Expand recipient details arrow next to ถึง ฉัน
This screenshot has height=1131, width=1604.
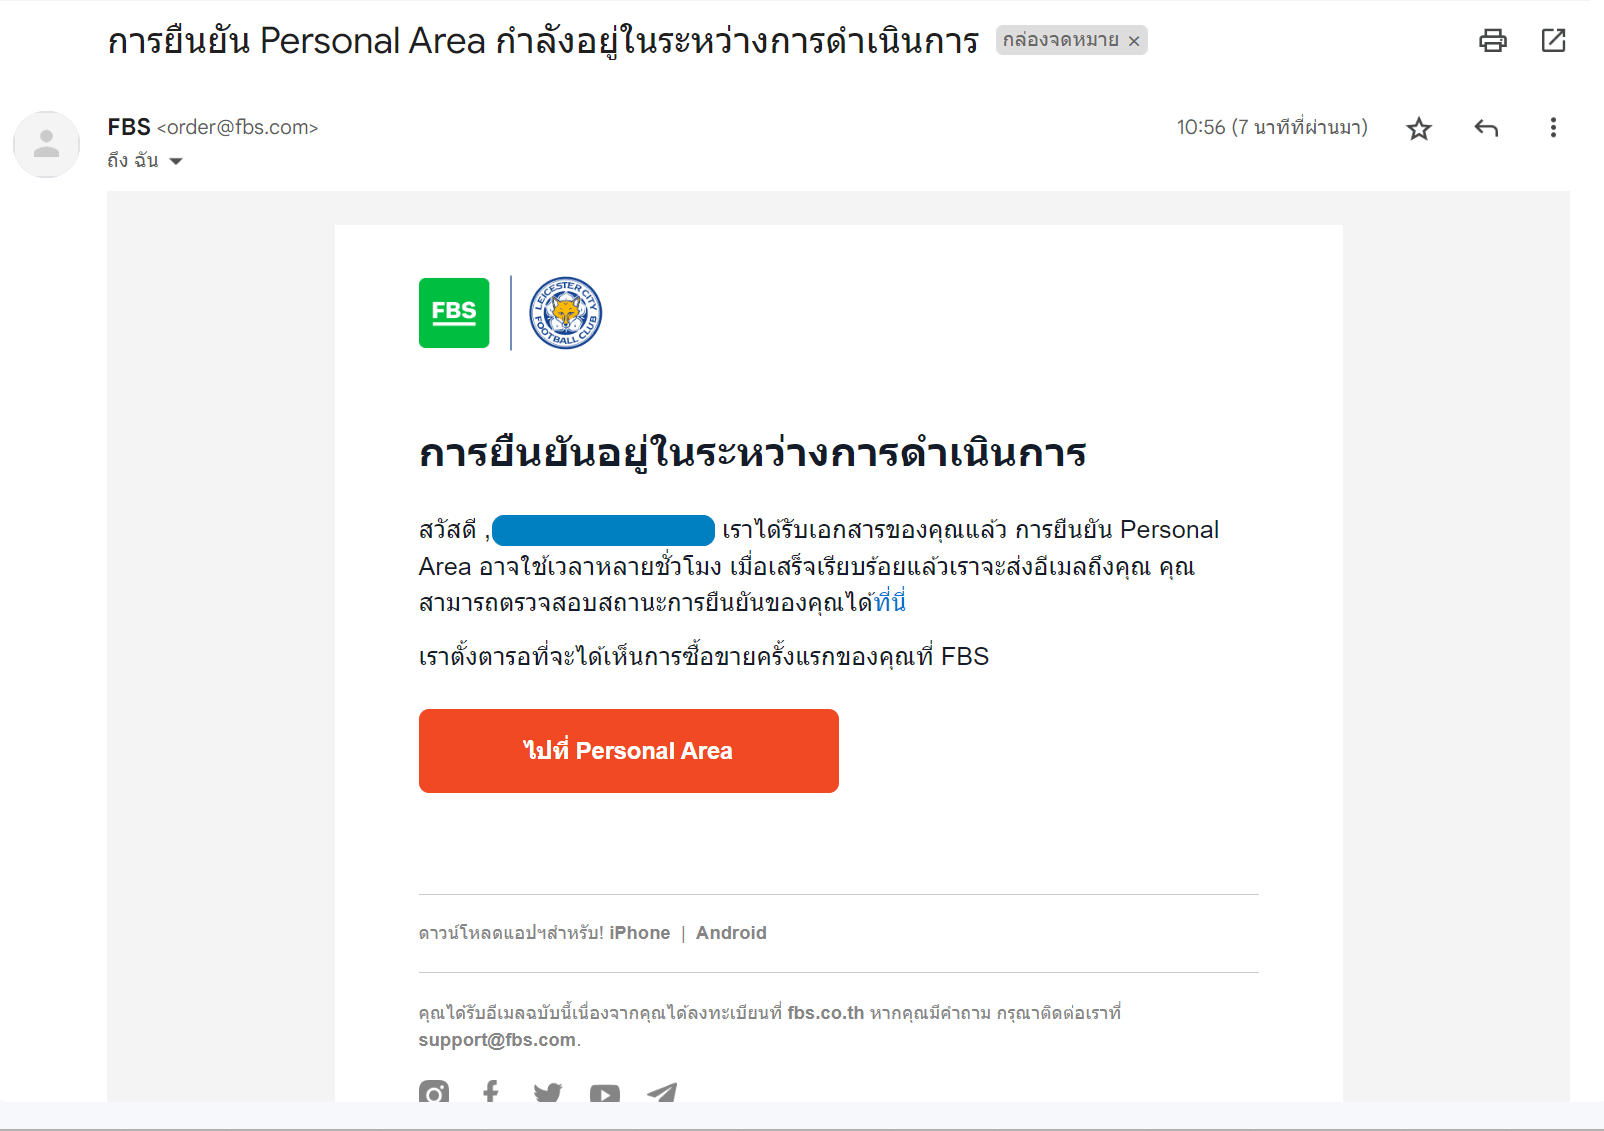(x=176, y=161)
